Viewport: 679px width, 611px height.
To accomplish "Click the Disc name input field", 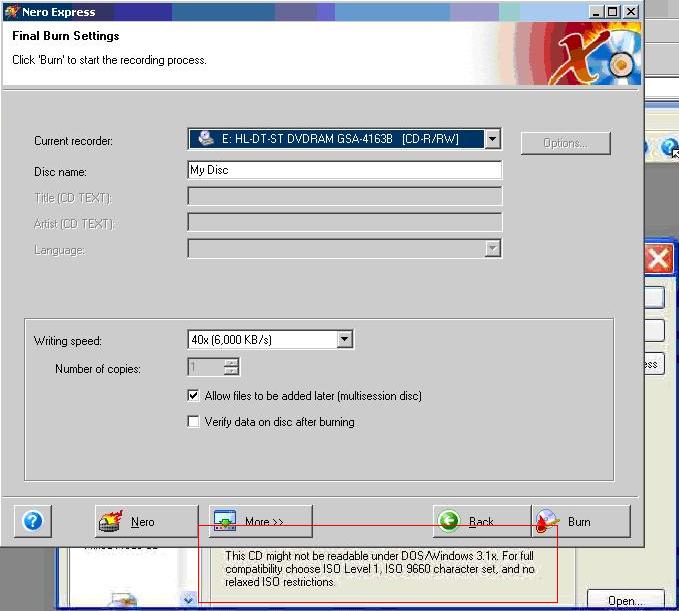I will pyautogui.click(x=345, y=170).
